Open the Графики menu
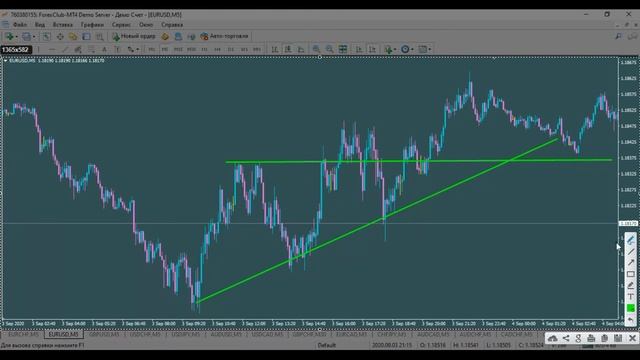 coord(92,25)
